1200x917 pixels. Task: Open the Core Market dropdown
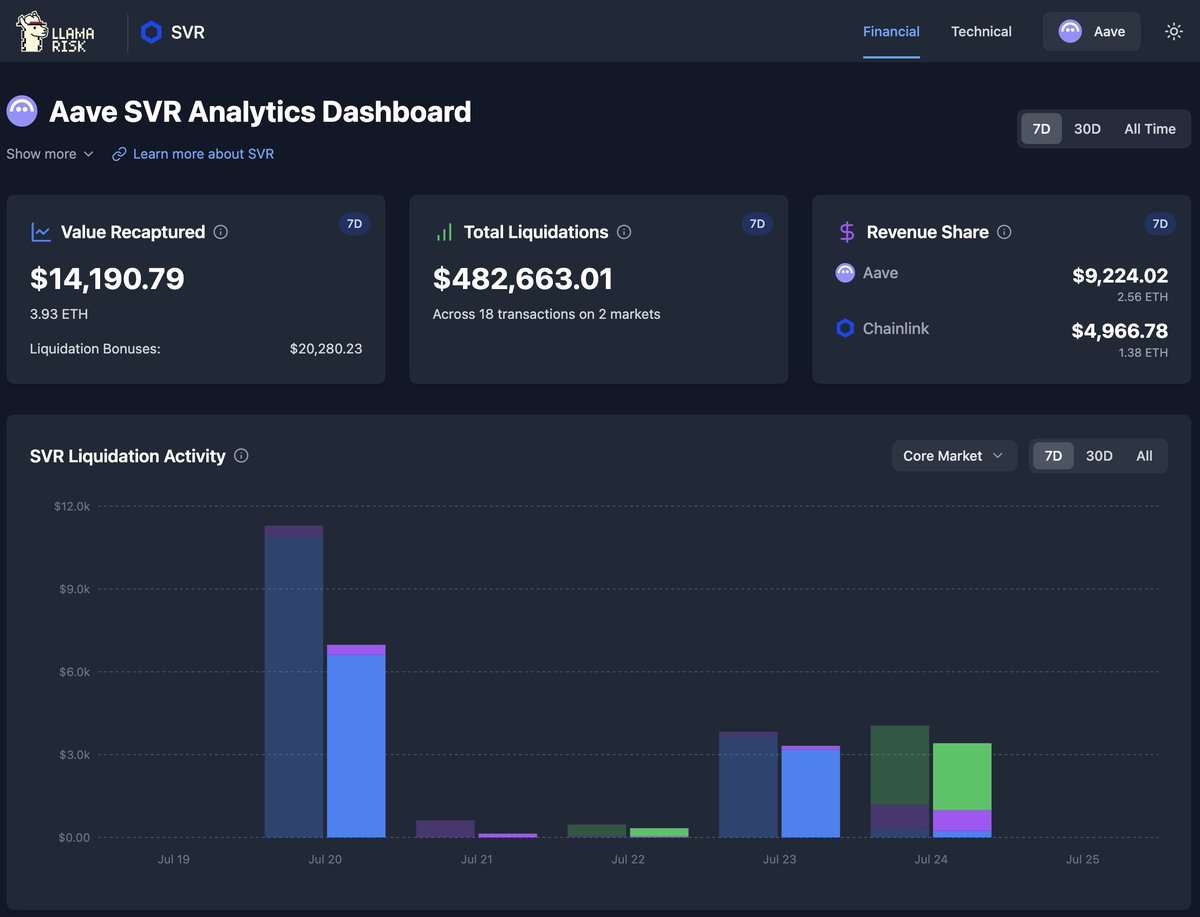pyautogui.click(x=954, y=455)
